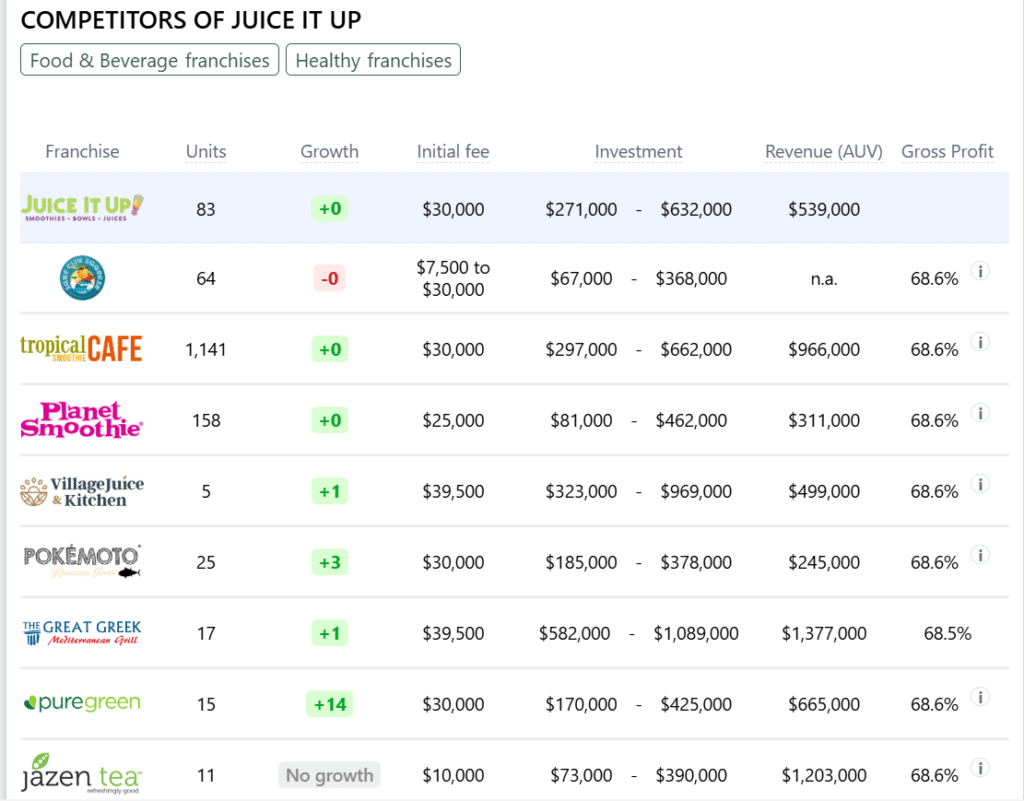Select the $311,000 revenue value
This screenshot has height=801, width=1024.
coord(824,420)
